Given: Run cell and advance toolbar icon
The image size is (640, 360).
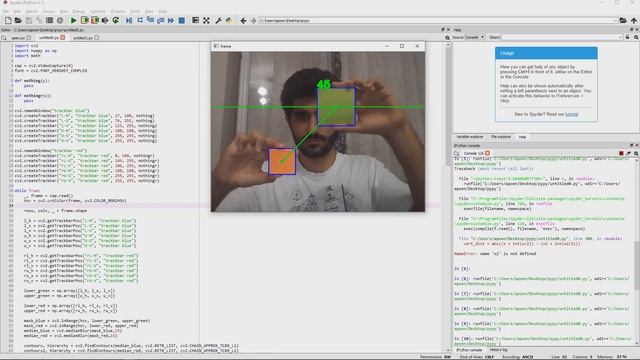Looking at the screenshot, I should tap(95, 20).
